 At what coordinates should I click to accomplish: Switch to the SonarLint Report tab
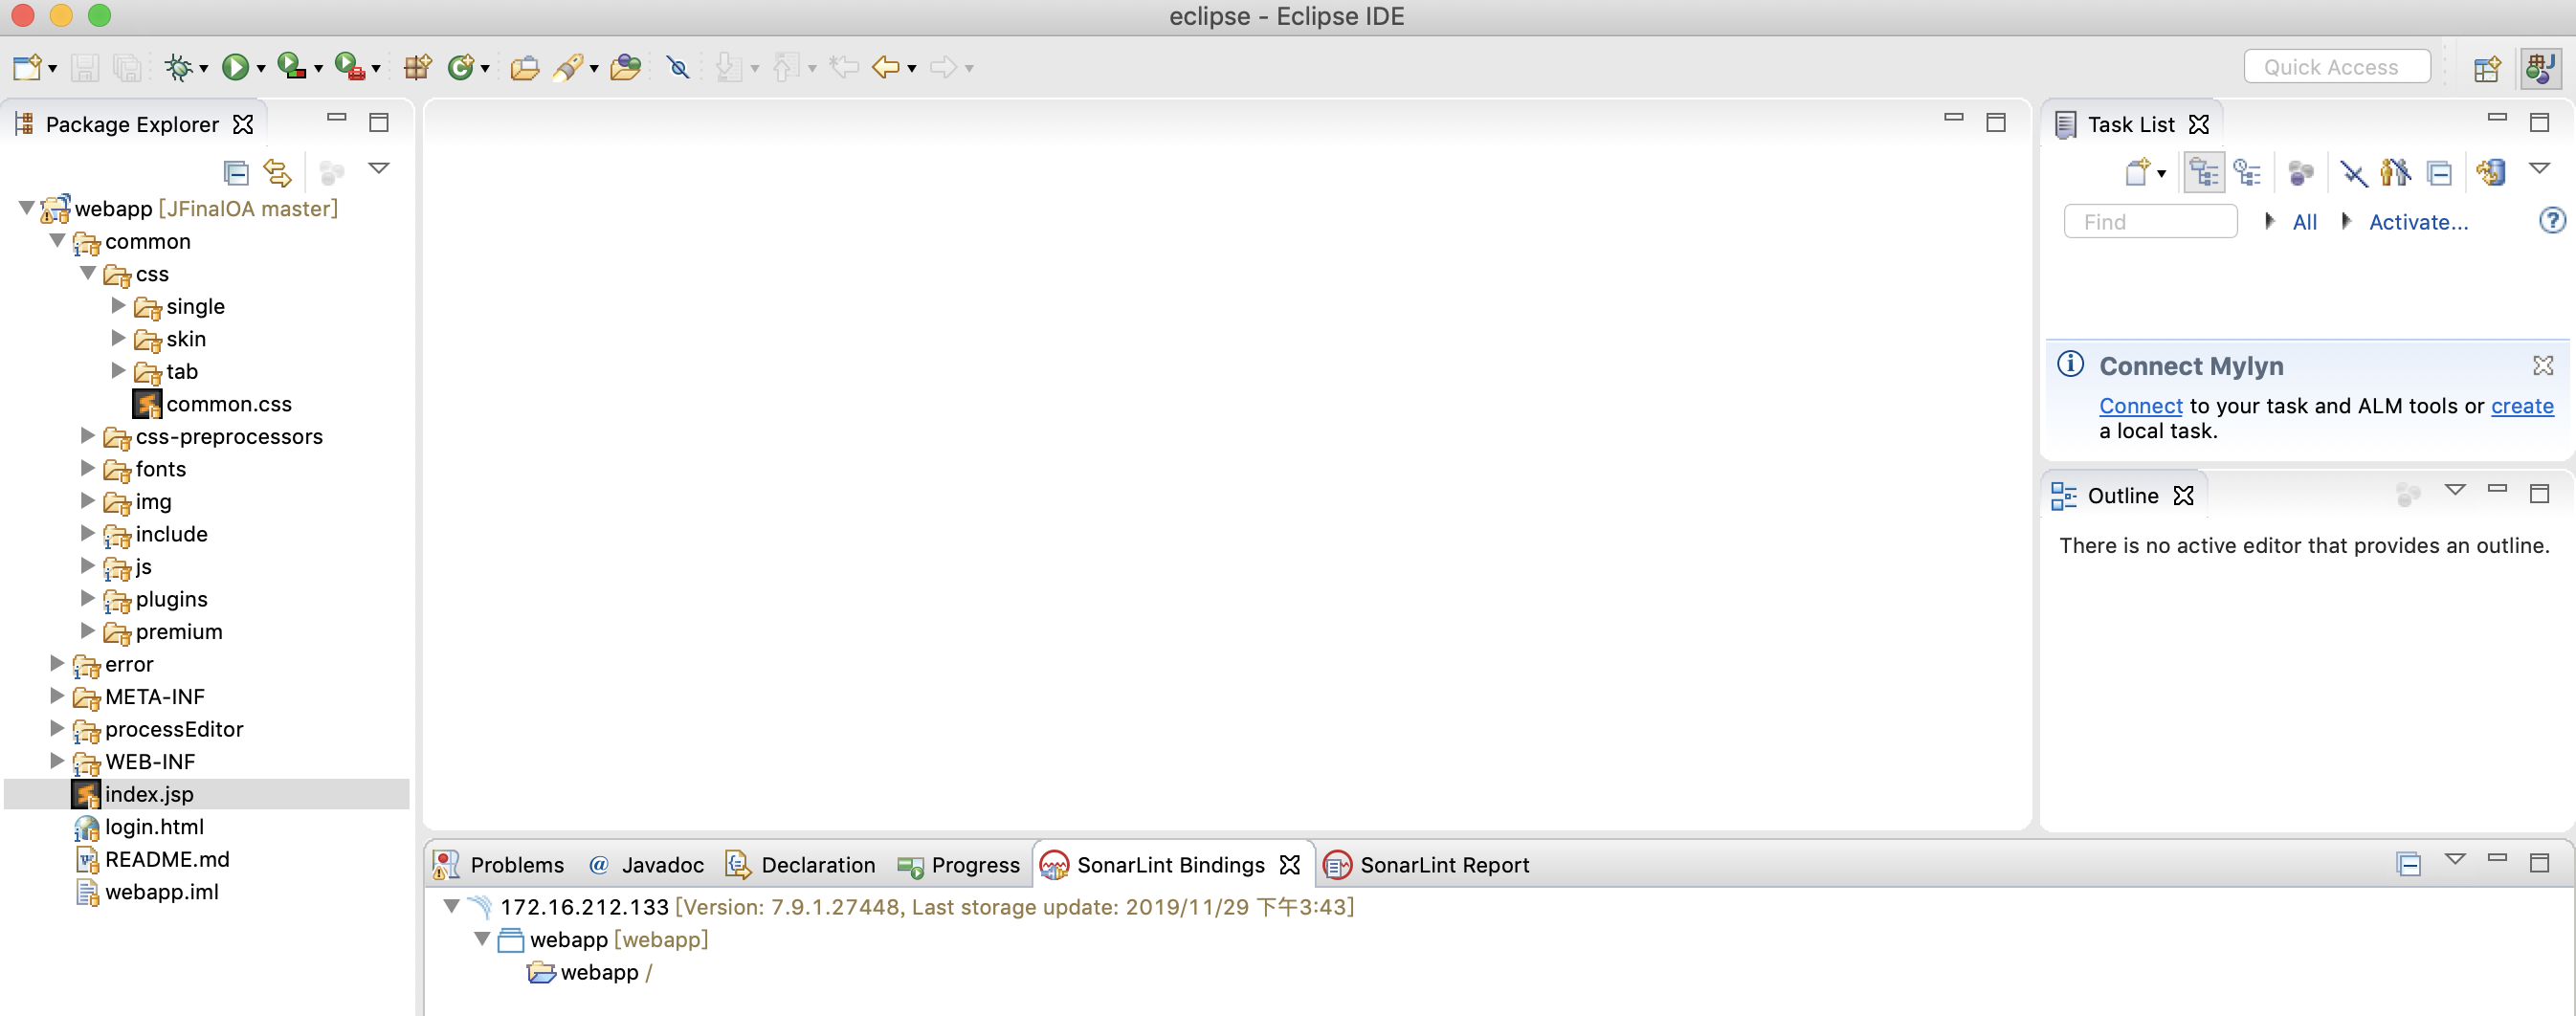pos(1444,865)
